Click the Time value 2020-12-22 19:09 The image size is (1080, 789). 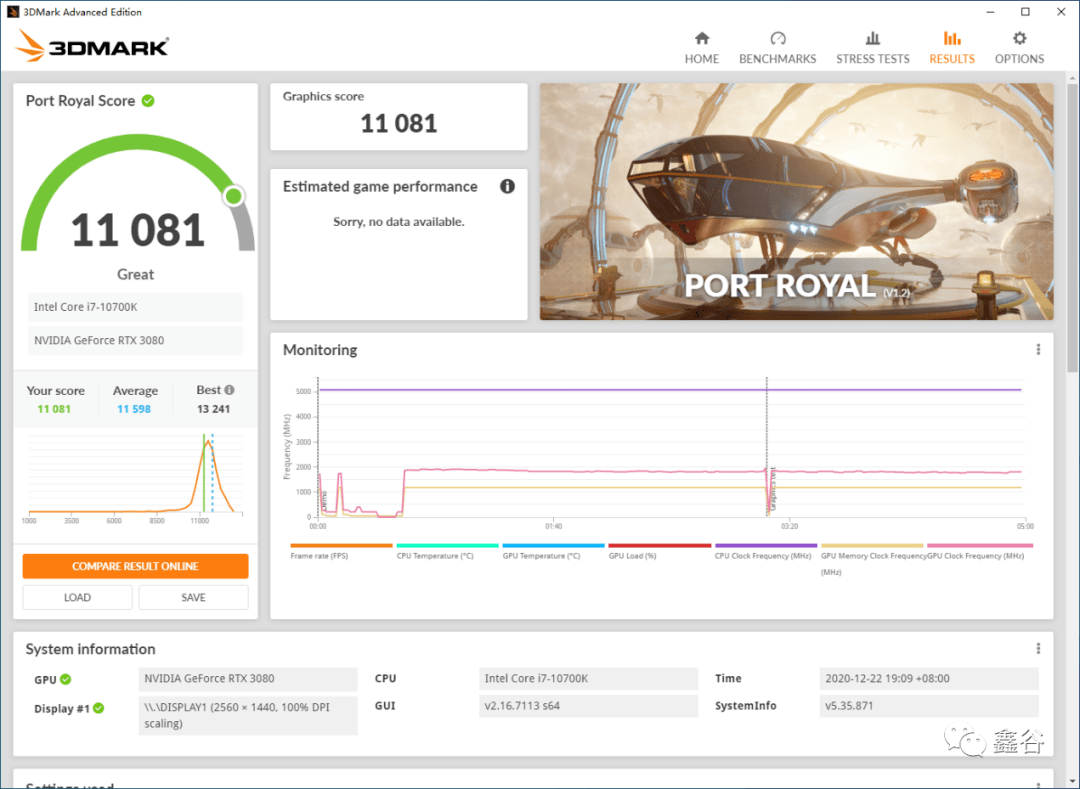click(928, 678)
